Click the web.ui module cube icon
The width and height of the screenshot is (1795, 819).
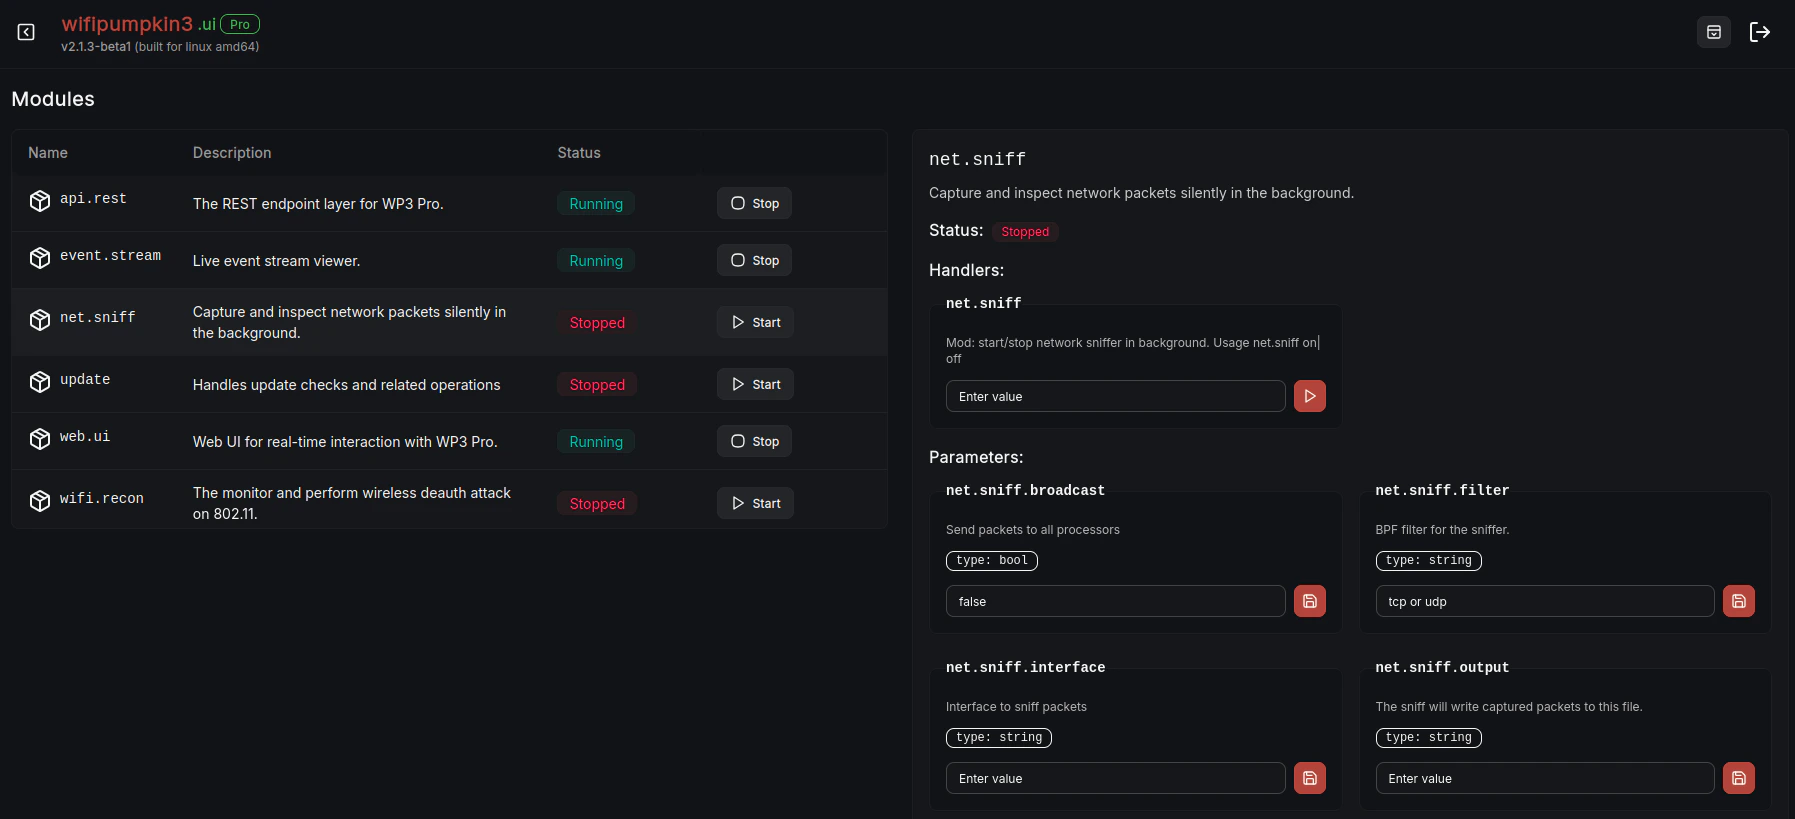click(x=40, y=439)
